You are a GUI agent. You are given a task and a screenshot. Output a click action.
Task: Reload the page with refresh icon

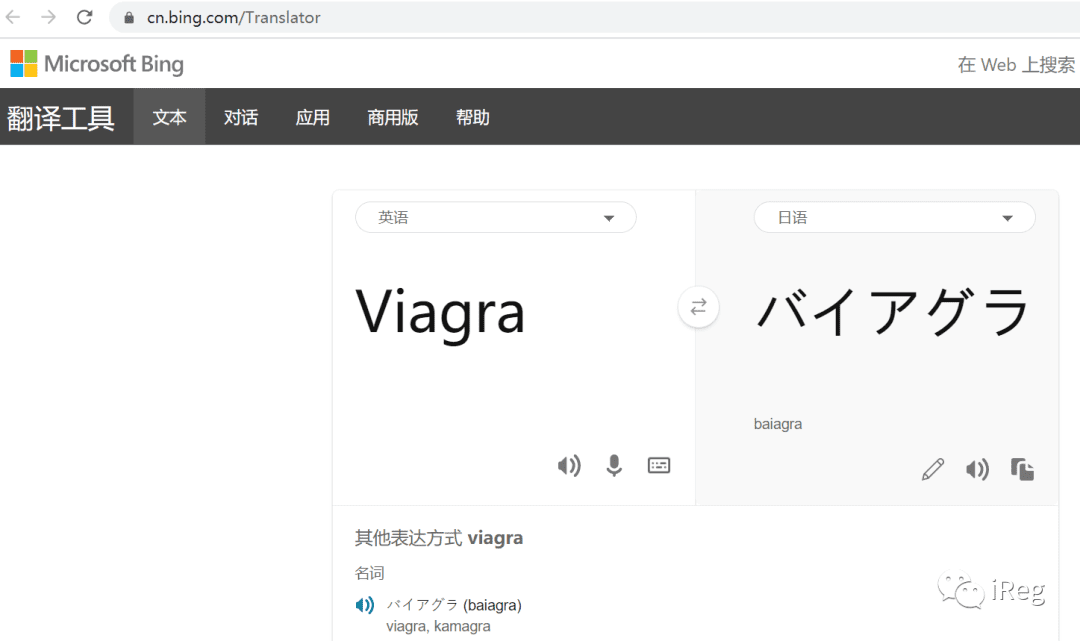[x=84, y=17]
